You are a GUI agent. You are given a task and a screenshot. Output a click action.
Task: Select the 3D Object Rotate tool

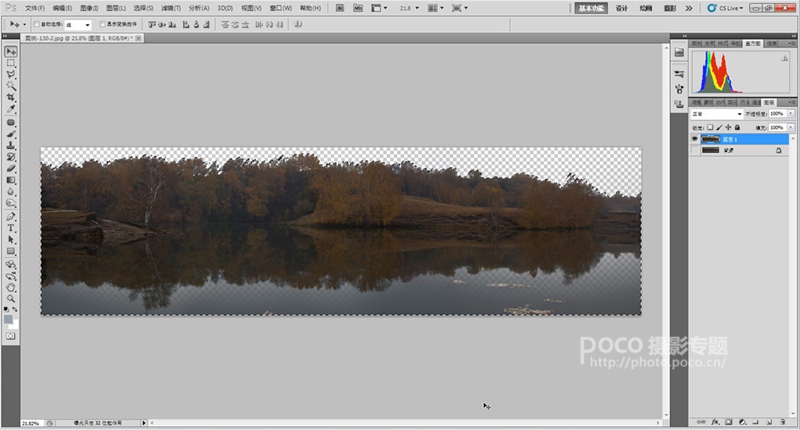click(x=11, y=265)
